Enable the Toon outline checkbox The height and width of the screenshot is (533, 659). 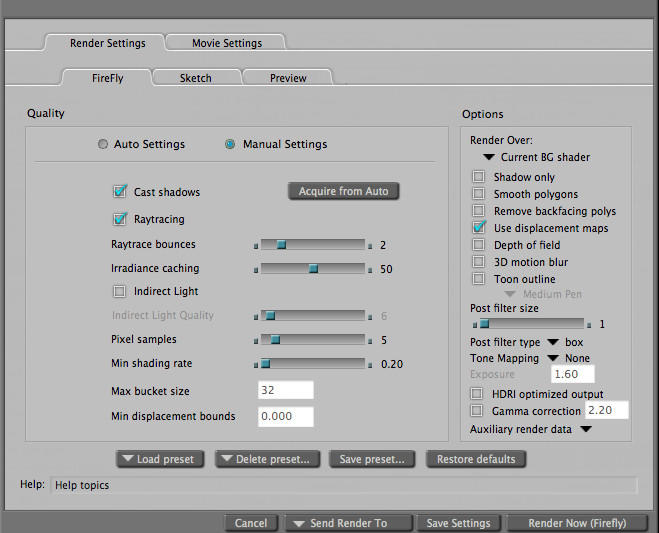pos(478,279)
